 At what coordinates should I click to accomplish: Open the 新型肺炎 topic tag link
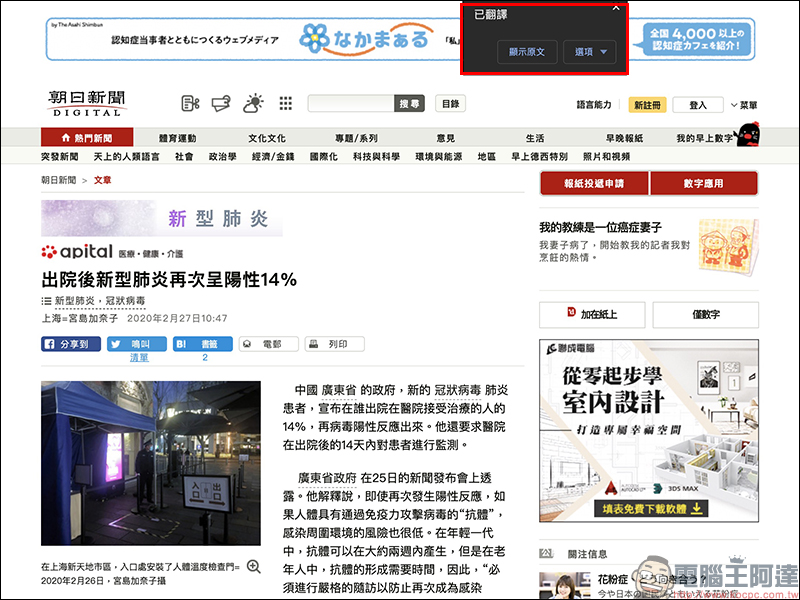coord(74,300)
